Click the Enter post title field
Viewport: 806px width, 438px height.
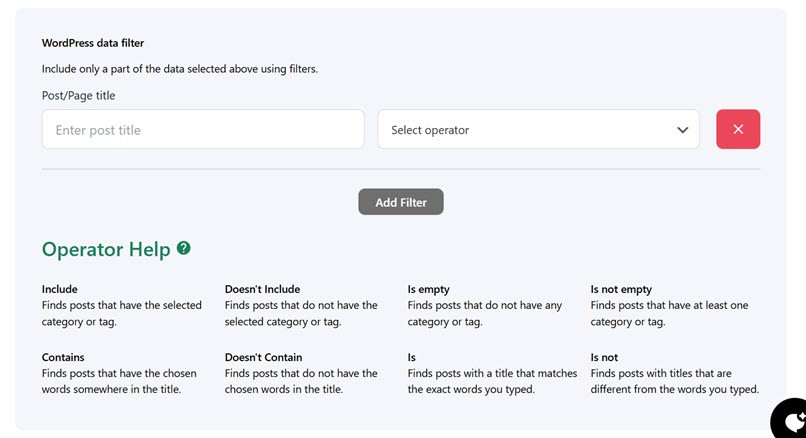203,130
